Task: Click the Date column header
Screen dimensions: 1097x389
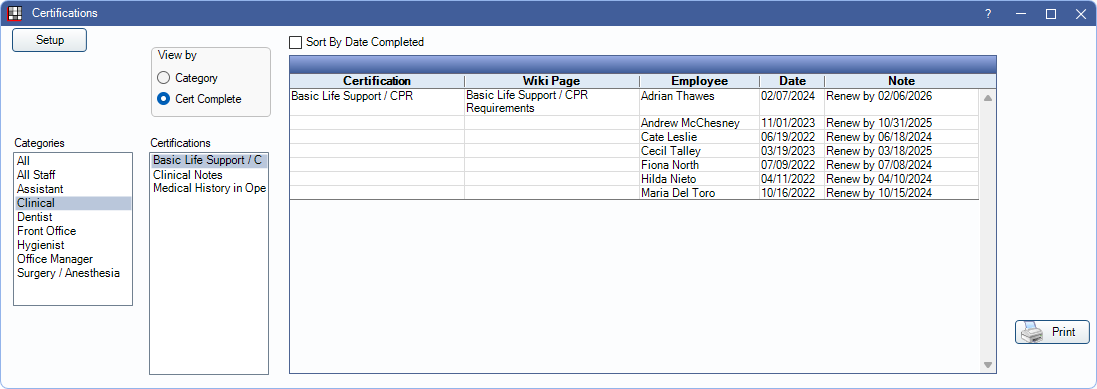Action: [x=792, y=81]
